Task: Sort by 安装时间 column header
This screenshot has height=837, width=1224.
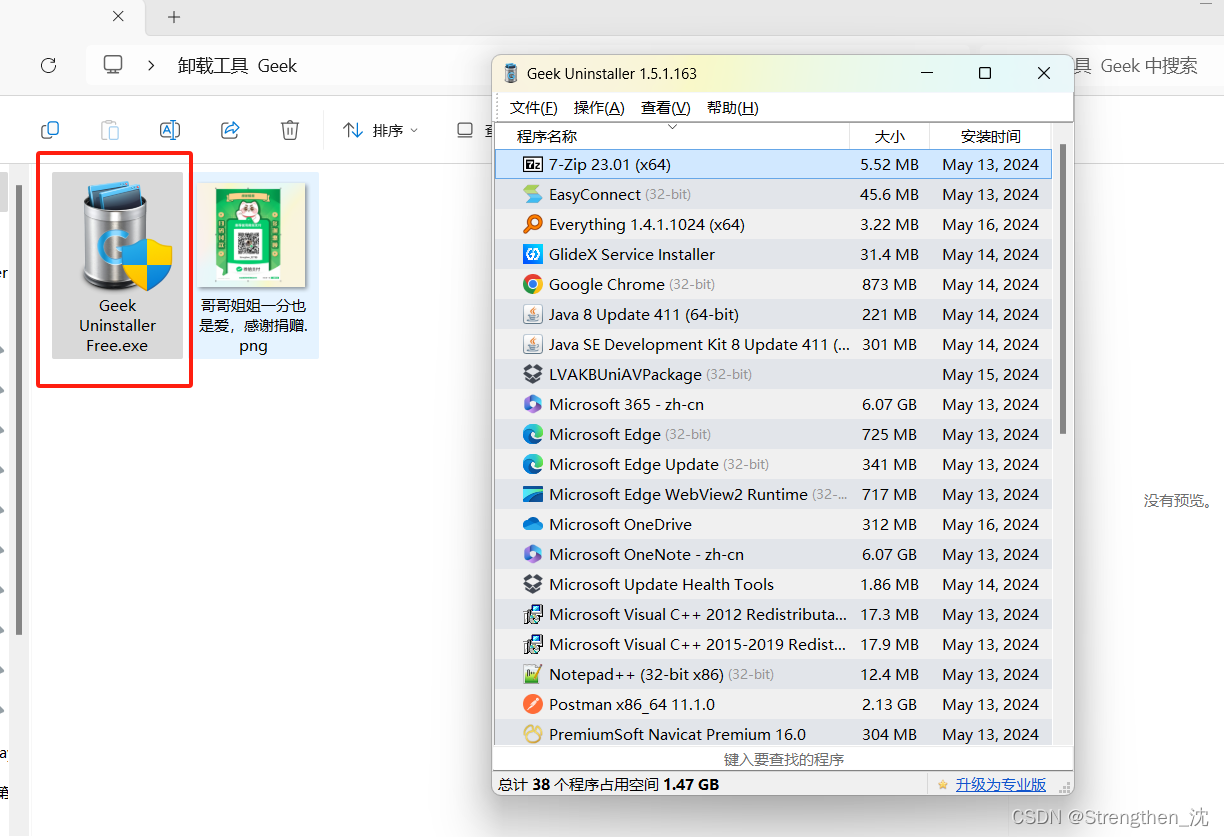Action: pyautogui.click(x=990, y=136)
